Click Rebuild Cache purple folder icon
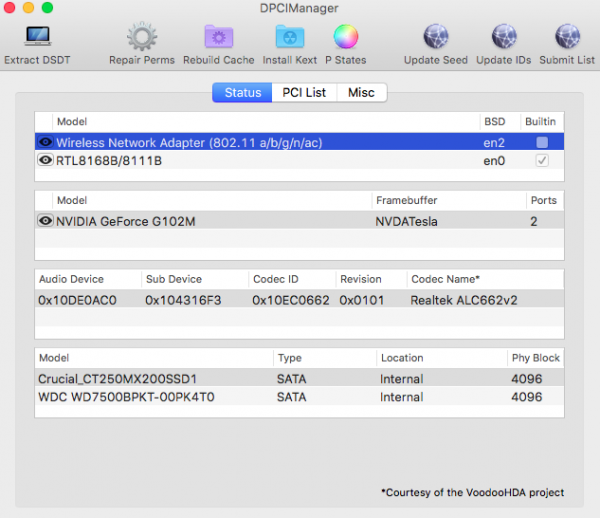 point(218,36)
